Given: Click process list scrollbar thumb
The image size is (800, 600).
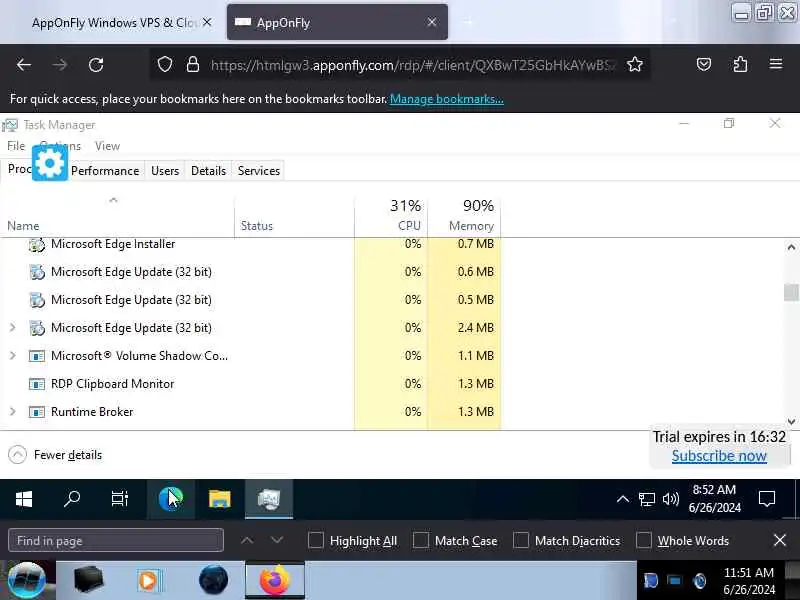Looking at the screenshot, I should click(791, 293).
